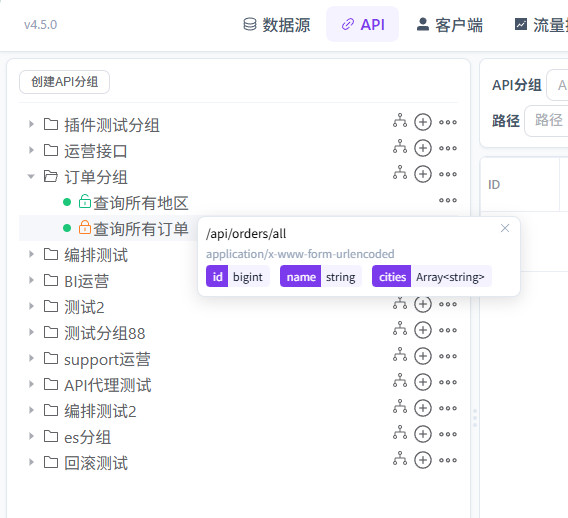The width and height of the screenshot is (568, 518).
Task: Open more options for 测试分组88
Action: [448, 330]
